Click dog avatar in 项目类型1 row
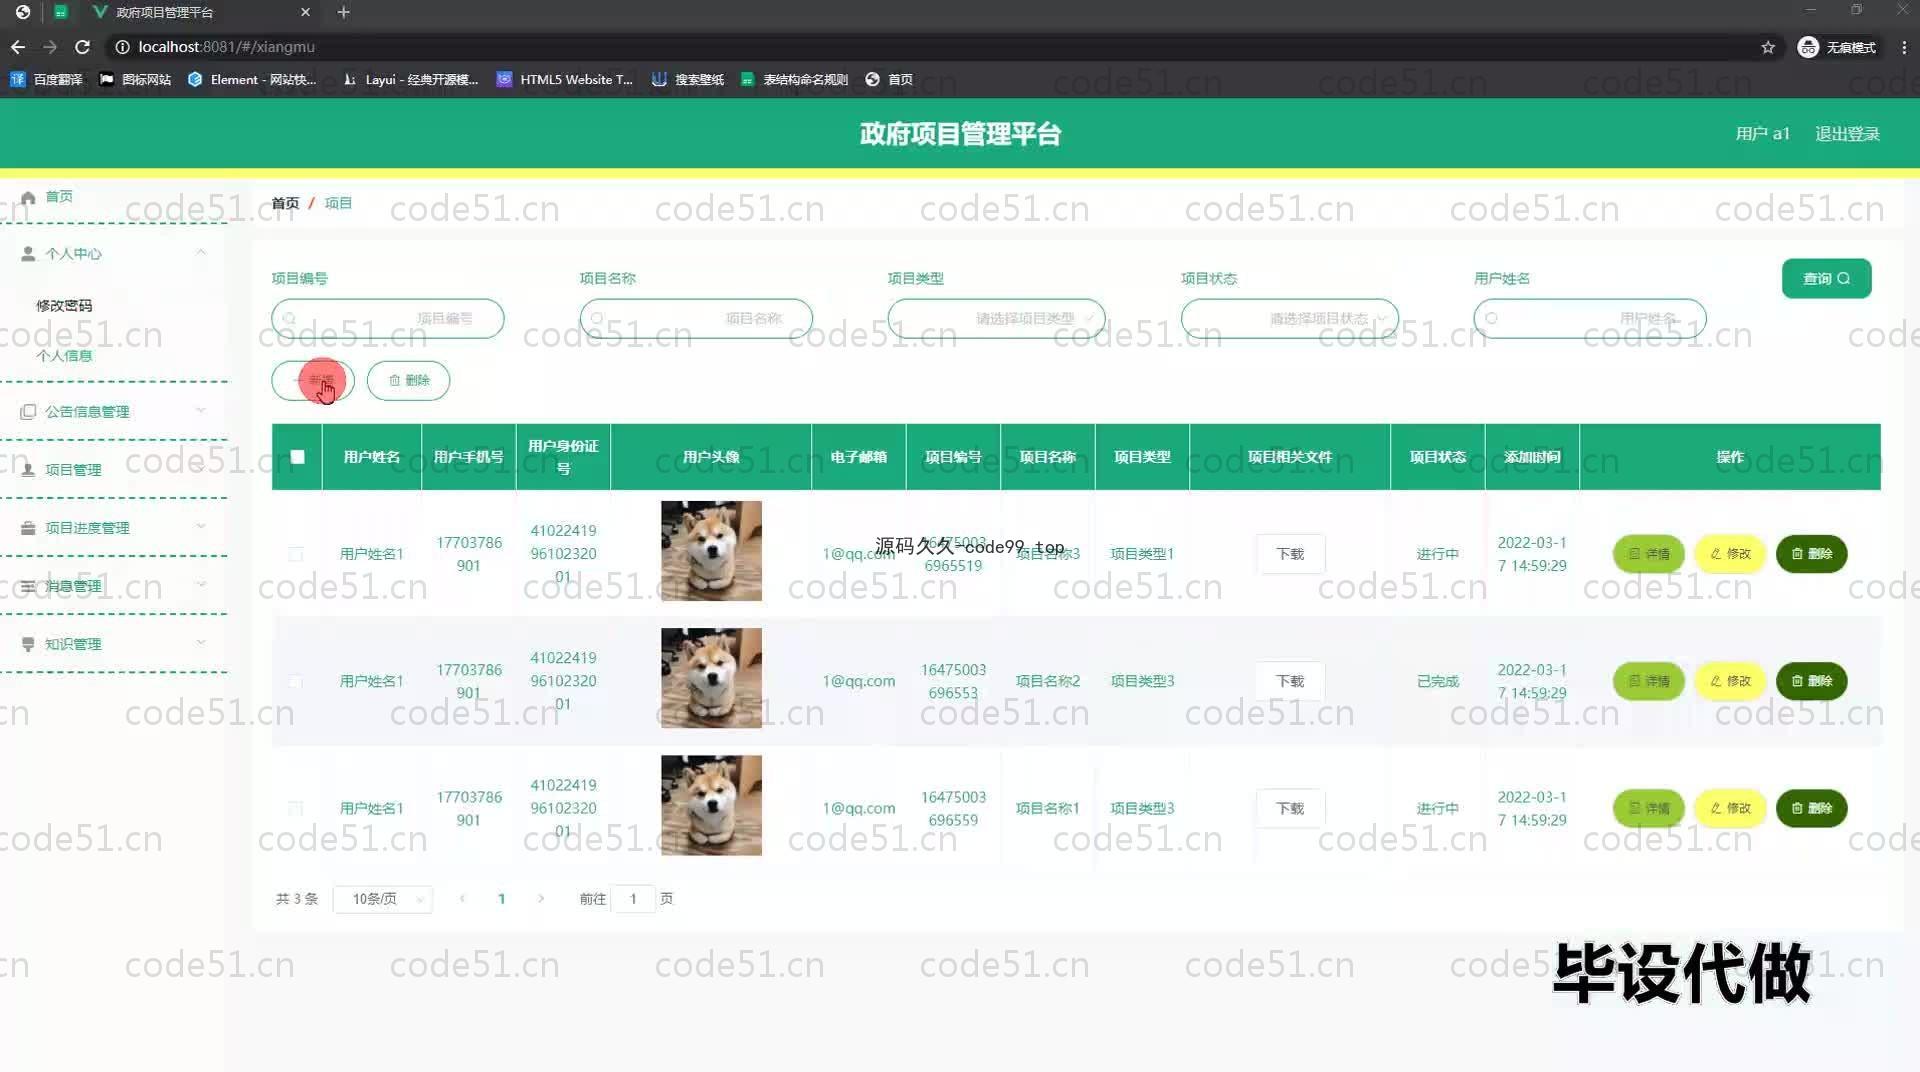The image size is (1920, 1072). coord(711,551)
